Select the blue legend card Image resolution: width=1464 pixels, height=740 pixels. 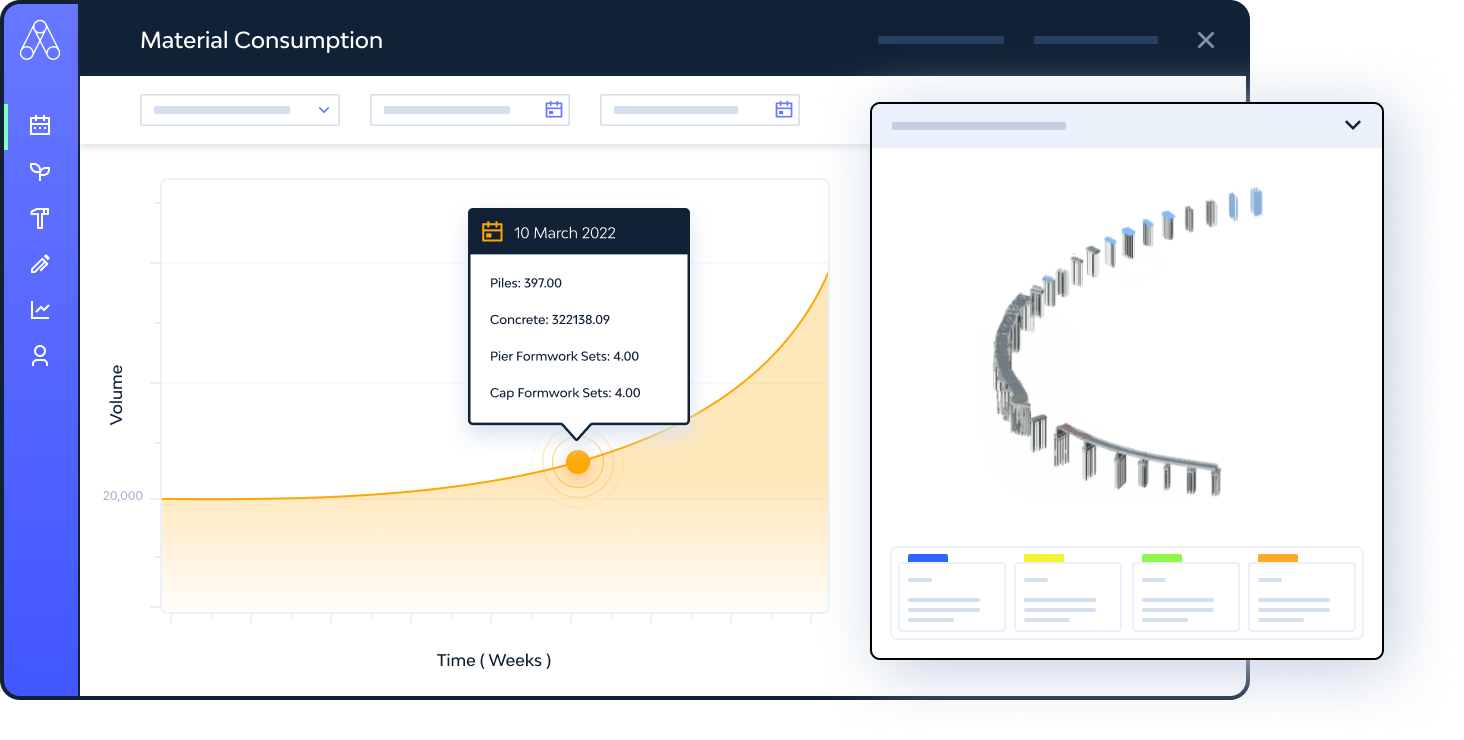coord(951,595)
